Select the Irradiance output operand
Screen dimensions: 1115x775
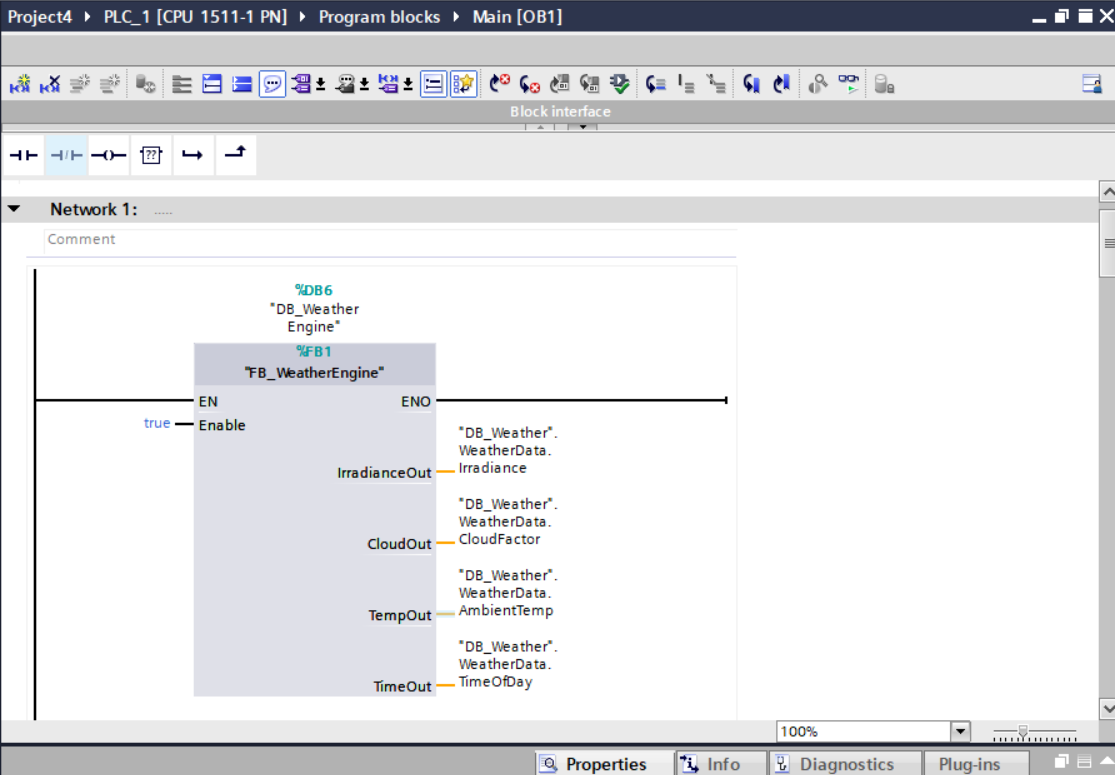508,450
